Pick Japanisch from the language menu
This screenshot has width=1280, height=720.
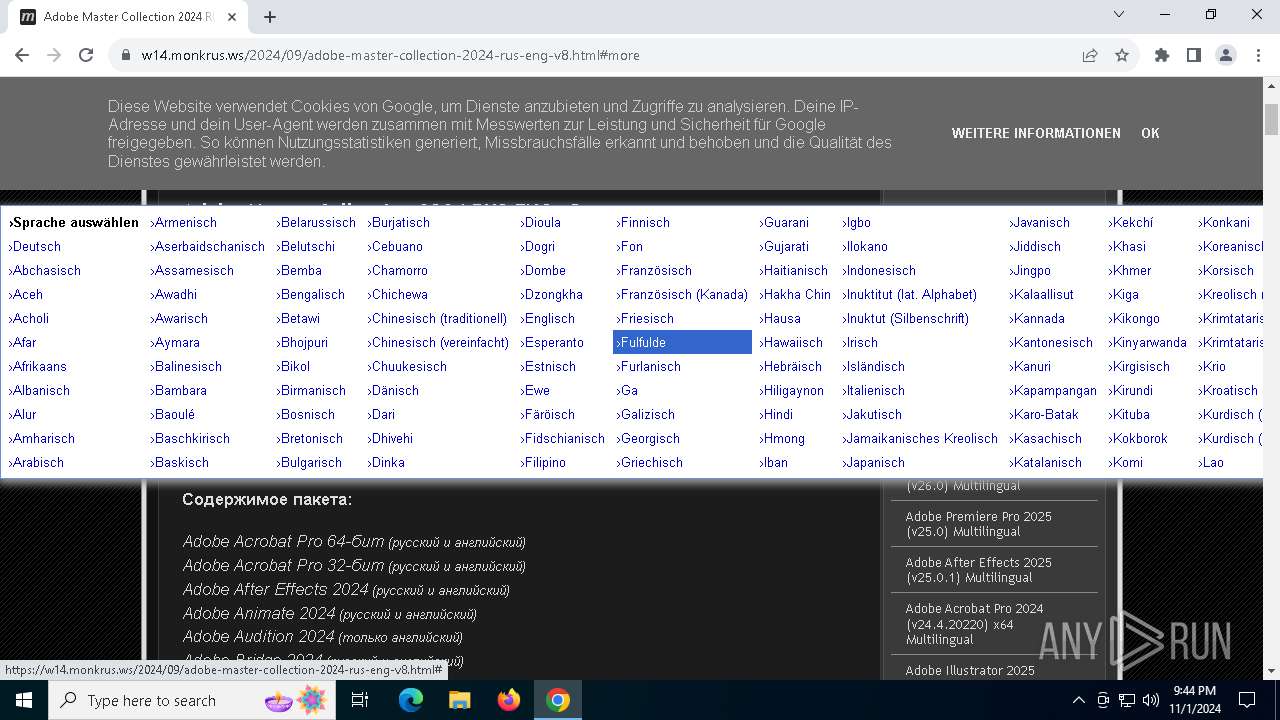click(873, 462)
